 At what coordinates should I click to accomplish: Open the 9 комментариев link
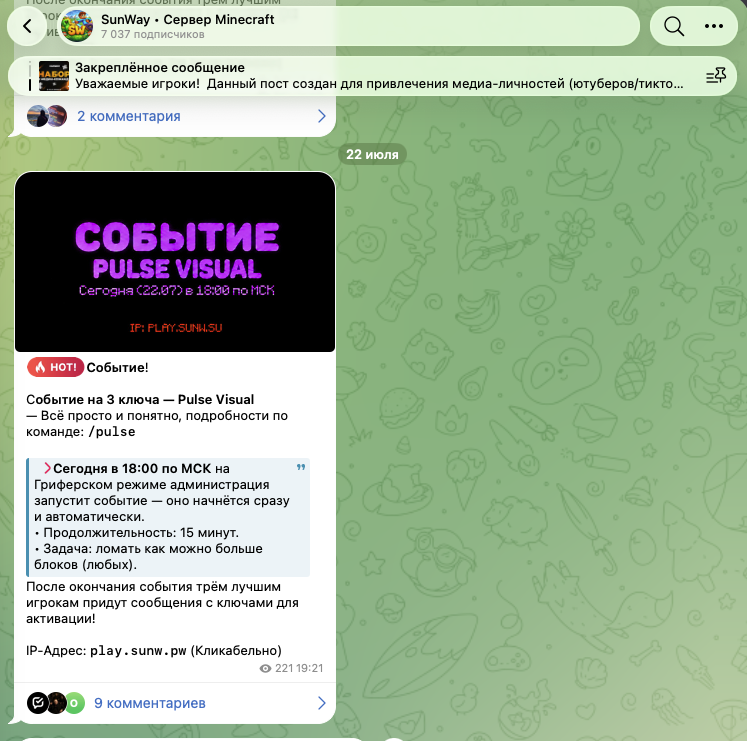pyautogui.click(x=150, y=703)
